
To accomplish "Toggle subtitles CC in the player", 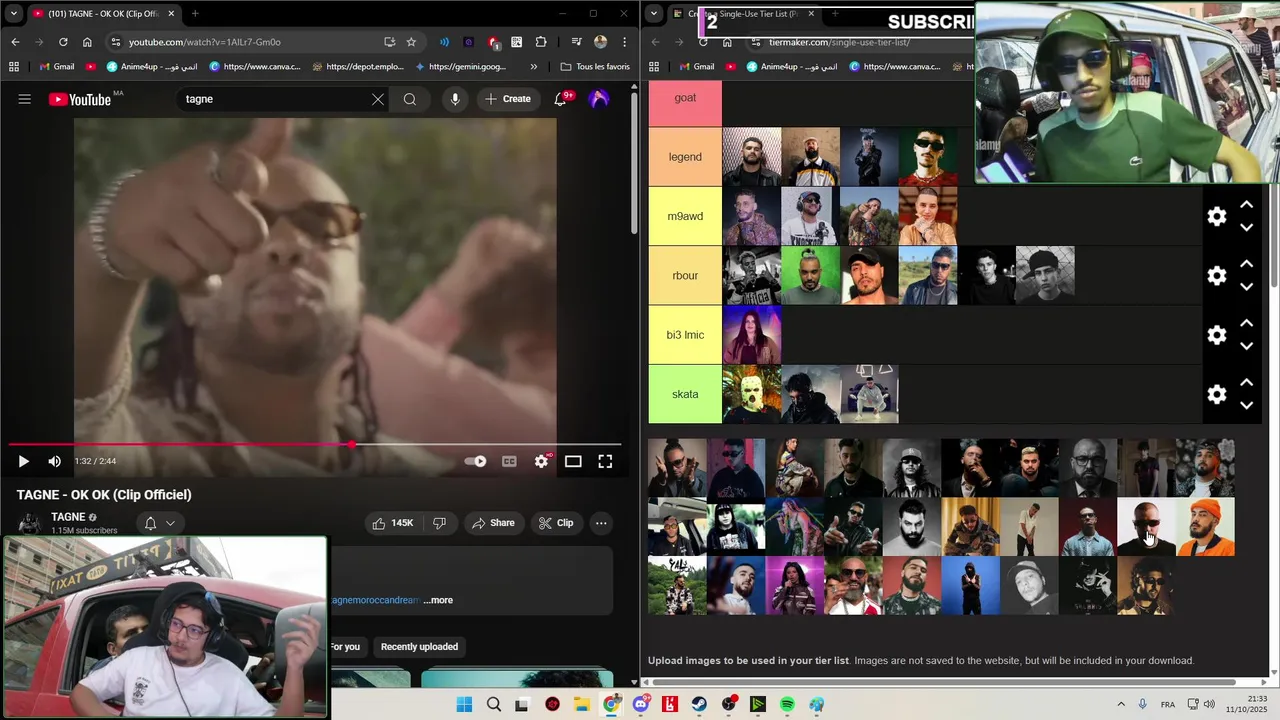I will 509,461.
